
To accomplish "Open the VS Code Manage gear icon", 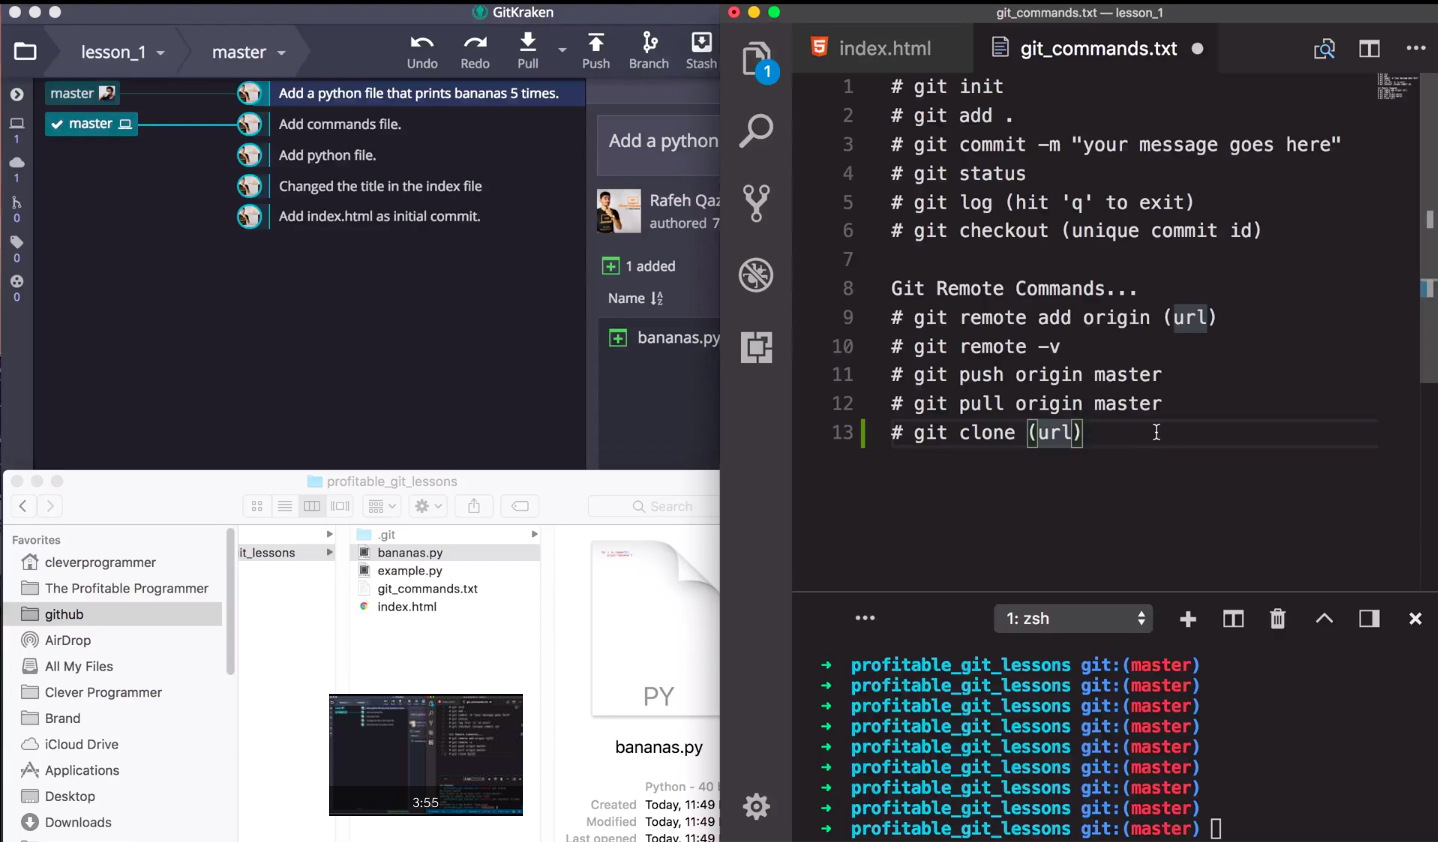I will [x=757, y=806].
